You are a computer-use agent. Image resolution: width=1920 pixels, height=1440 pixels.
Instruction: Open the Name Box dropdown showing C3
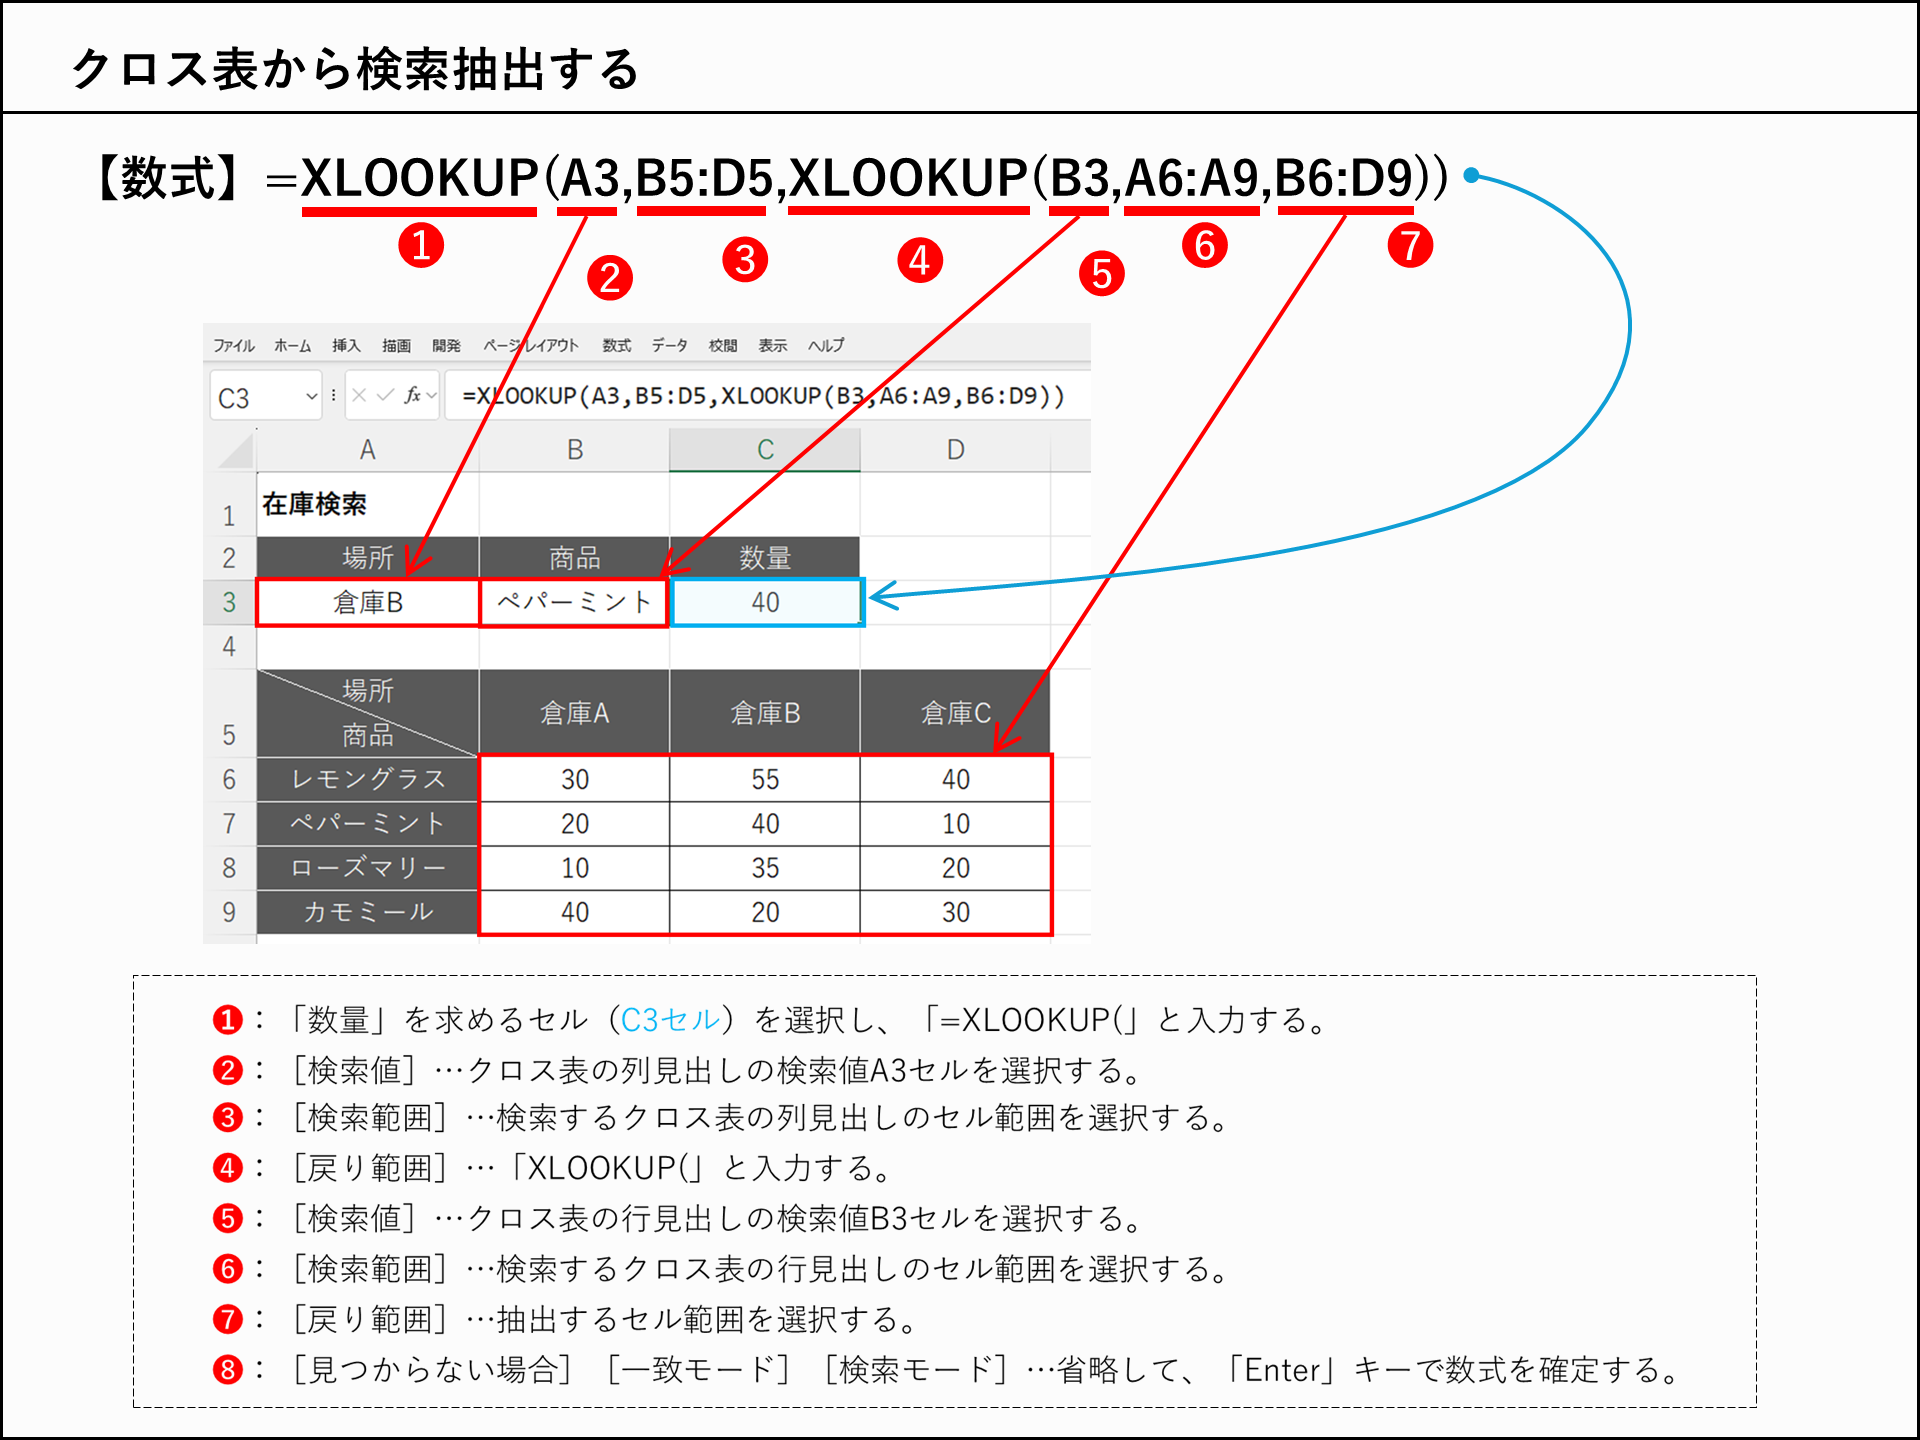[310, 394]
